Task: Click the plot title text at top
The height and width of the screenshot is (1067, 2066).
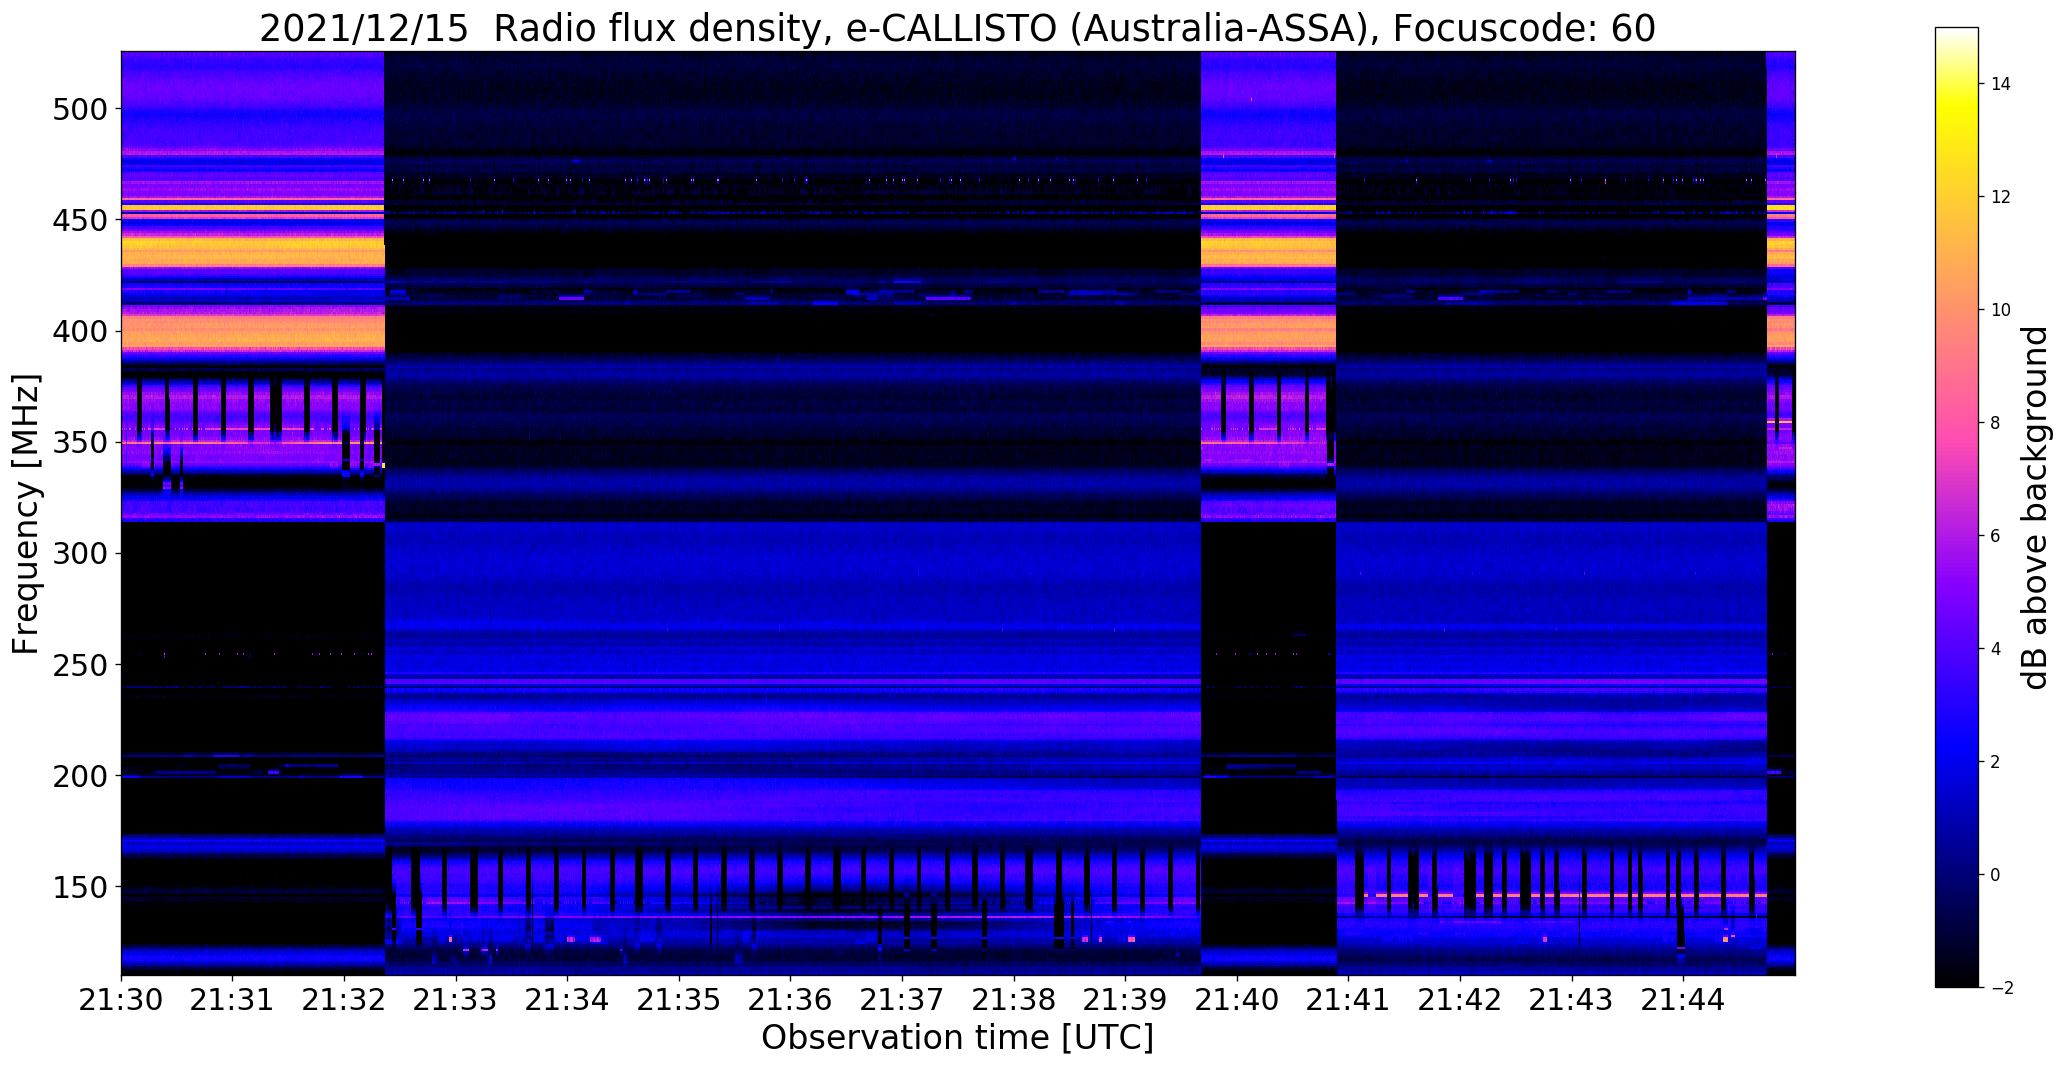Action: [x=957, y=28]
